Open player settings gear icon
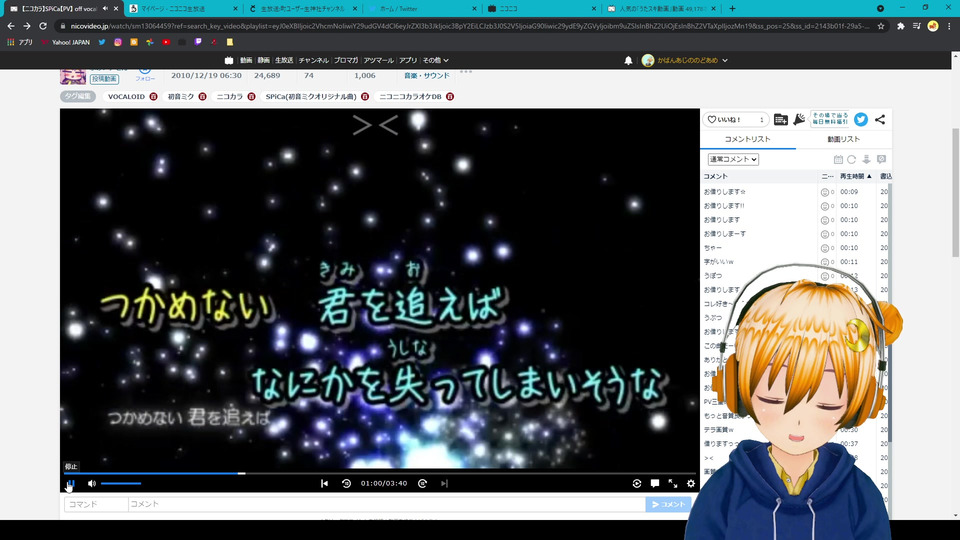 pyautogui.click(x=691, y=484)
